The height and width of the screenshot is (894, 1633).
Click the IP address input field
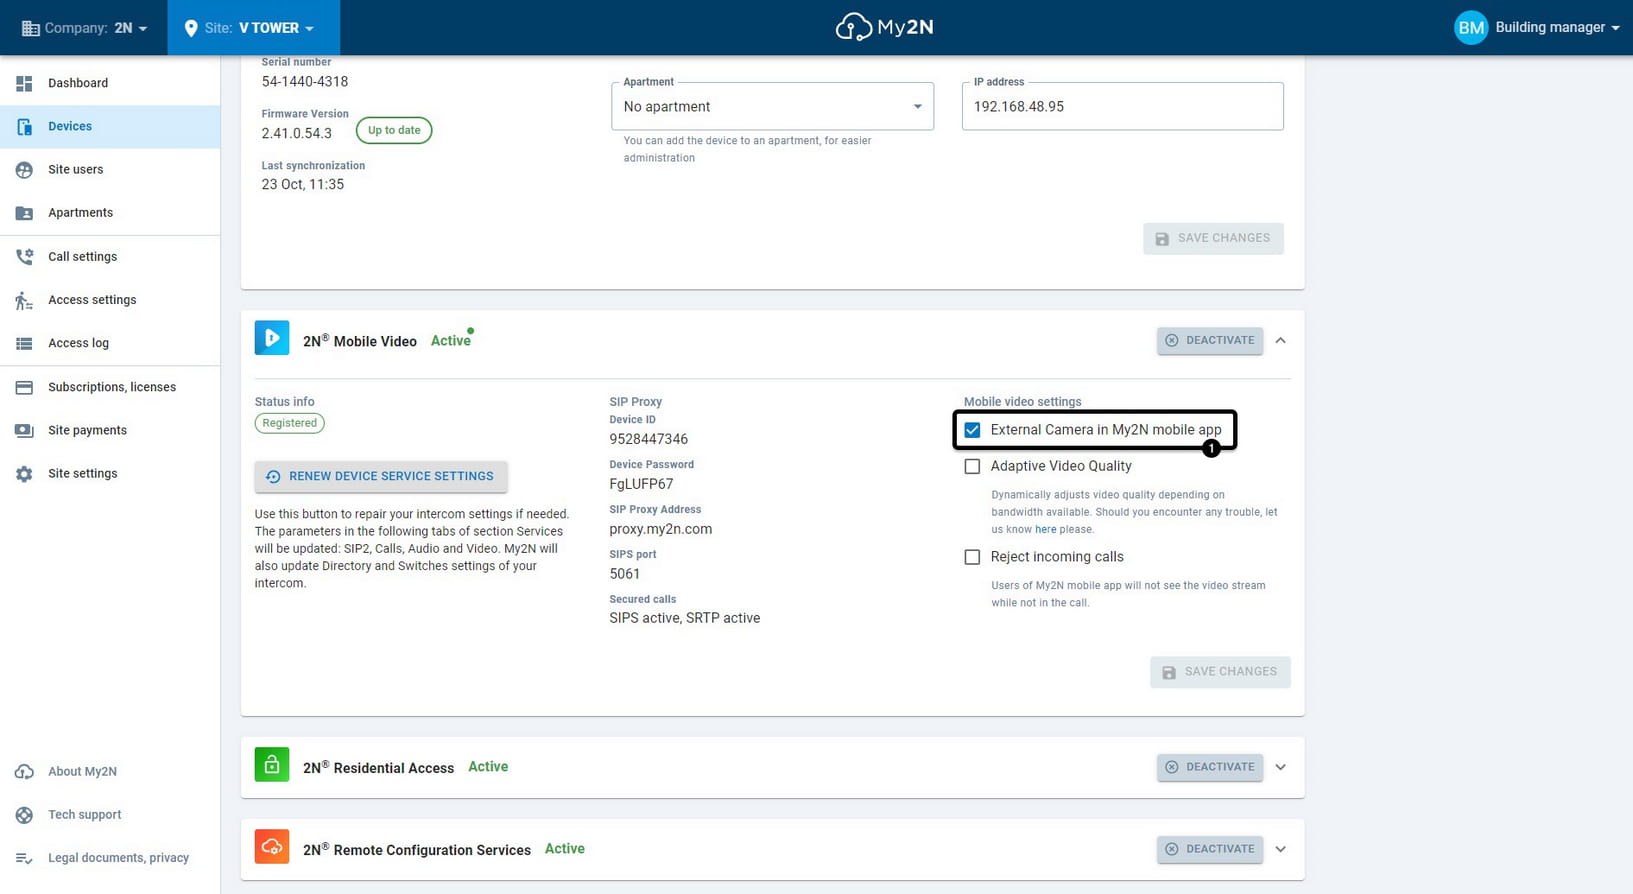click(x=1122, y=106)
